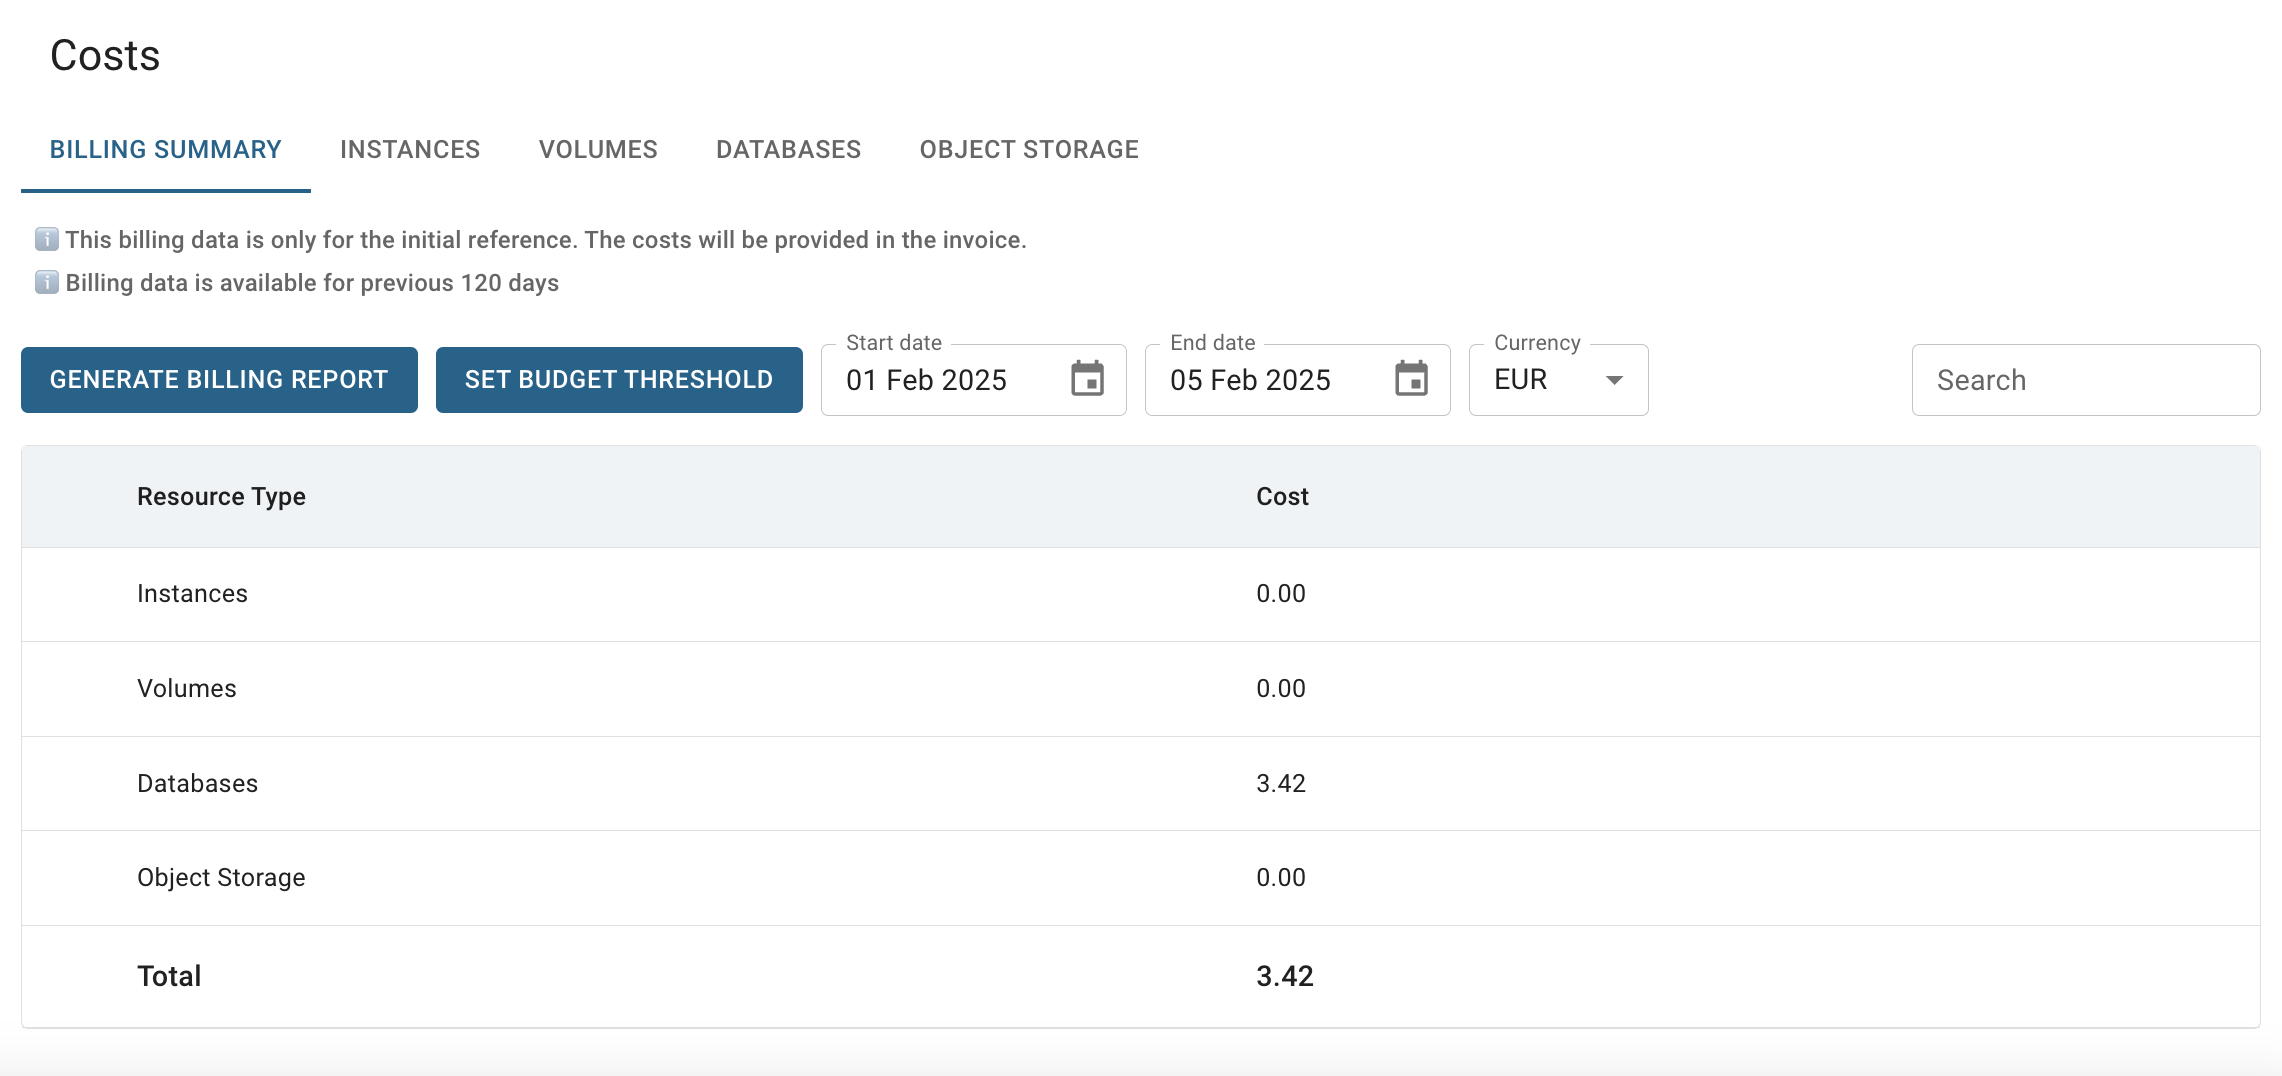Open the Object Storage tab
2282x1076 pixels.
tap(1029, 150)
